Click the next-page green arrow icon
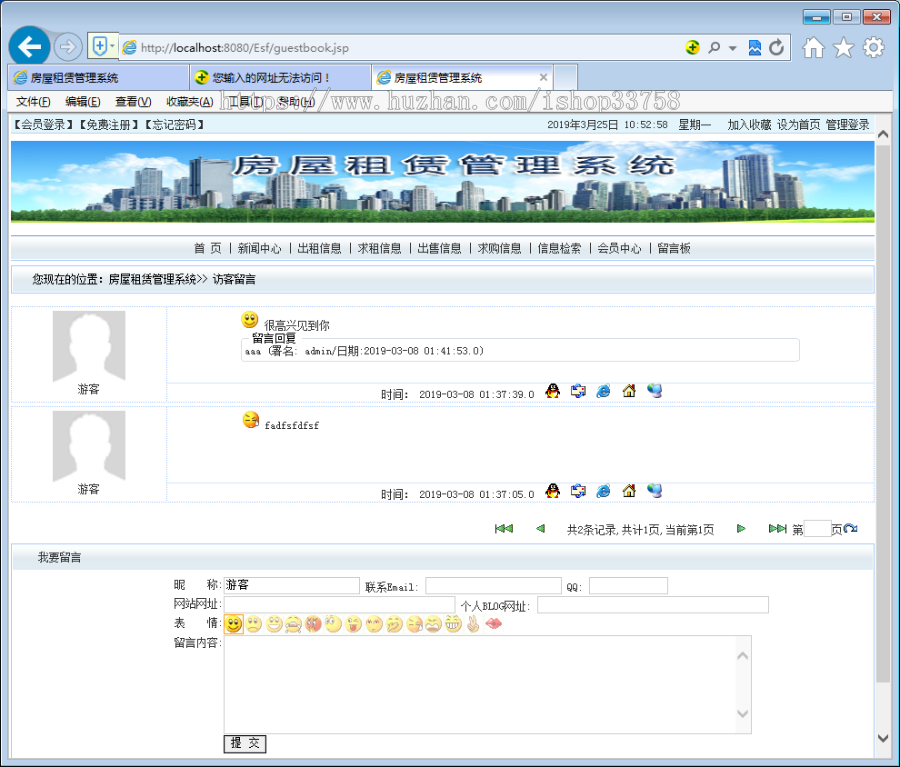900x767 pixels. point(741,528)
